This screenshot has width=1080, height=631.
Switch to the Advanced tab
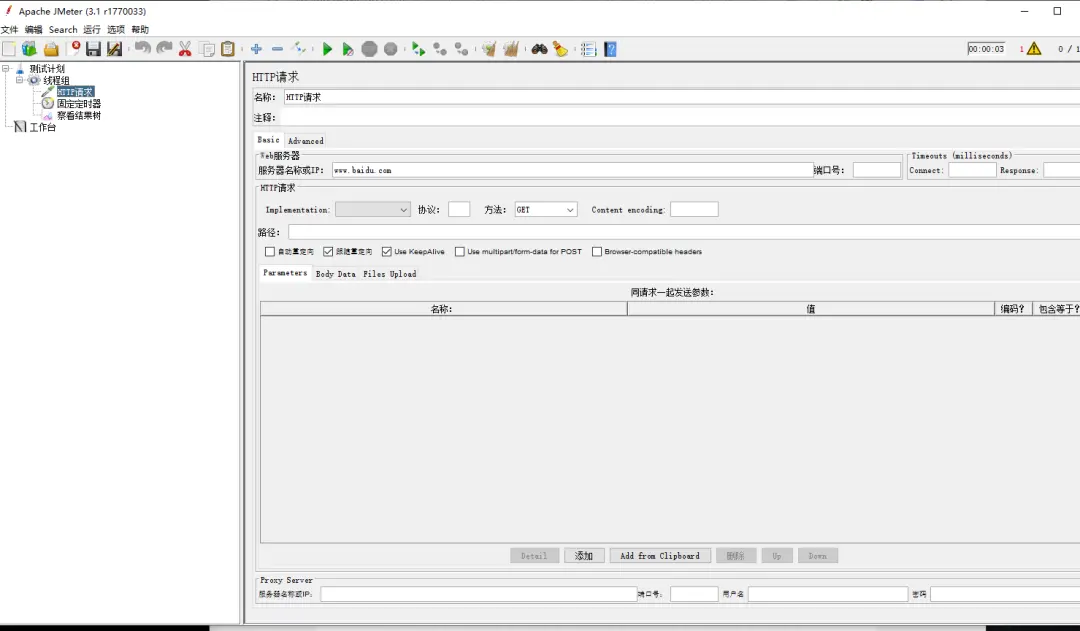tap(305, 141)
